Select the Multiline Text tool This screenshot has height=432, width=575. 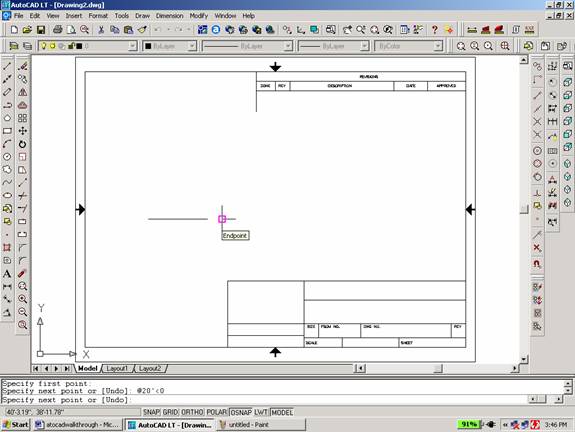7,274
